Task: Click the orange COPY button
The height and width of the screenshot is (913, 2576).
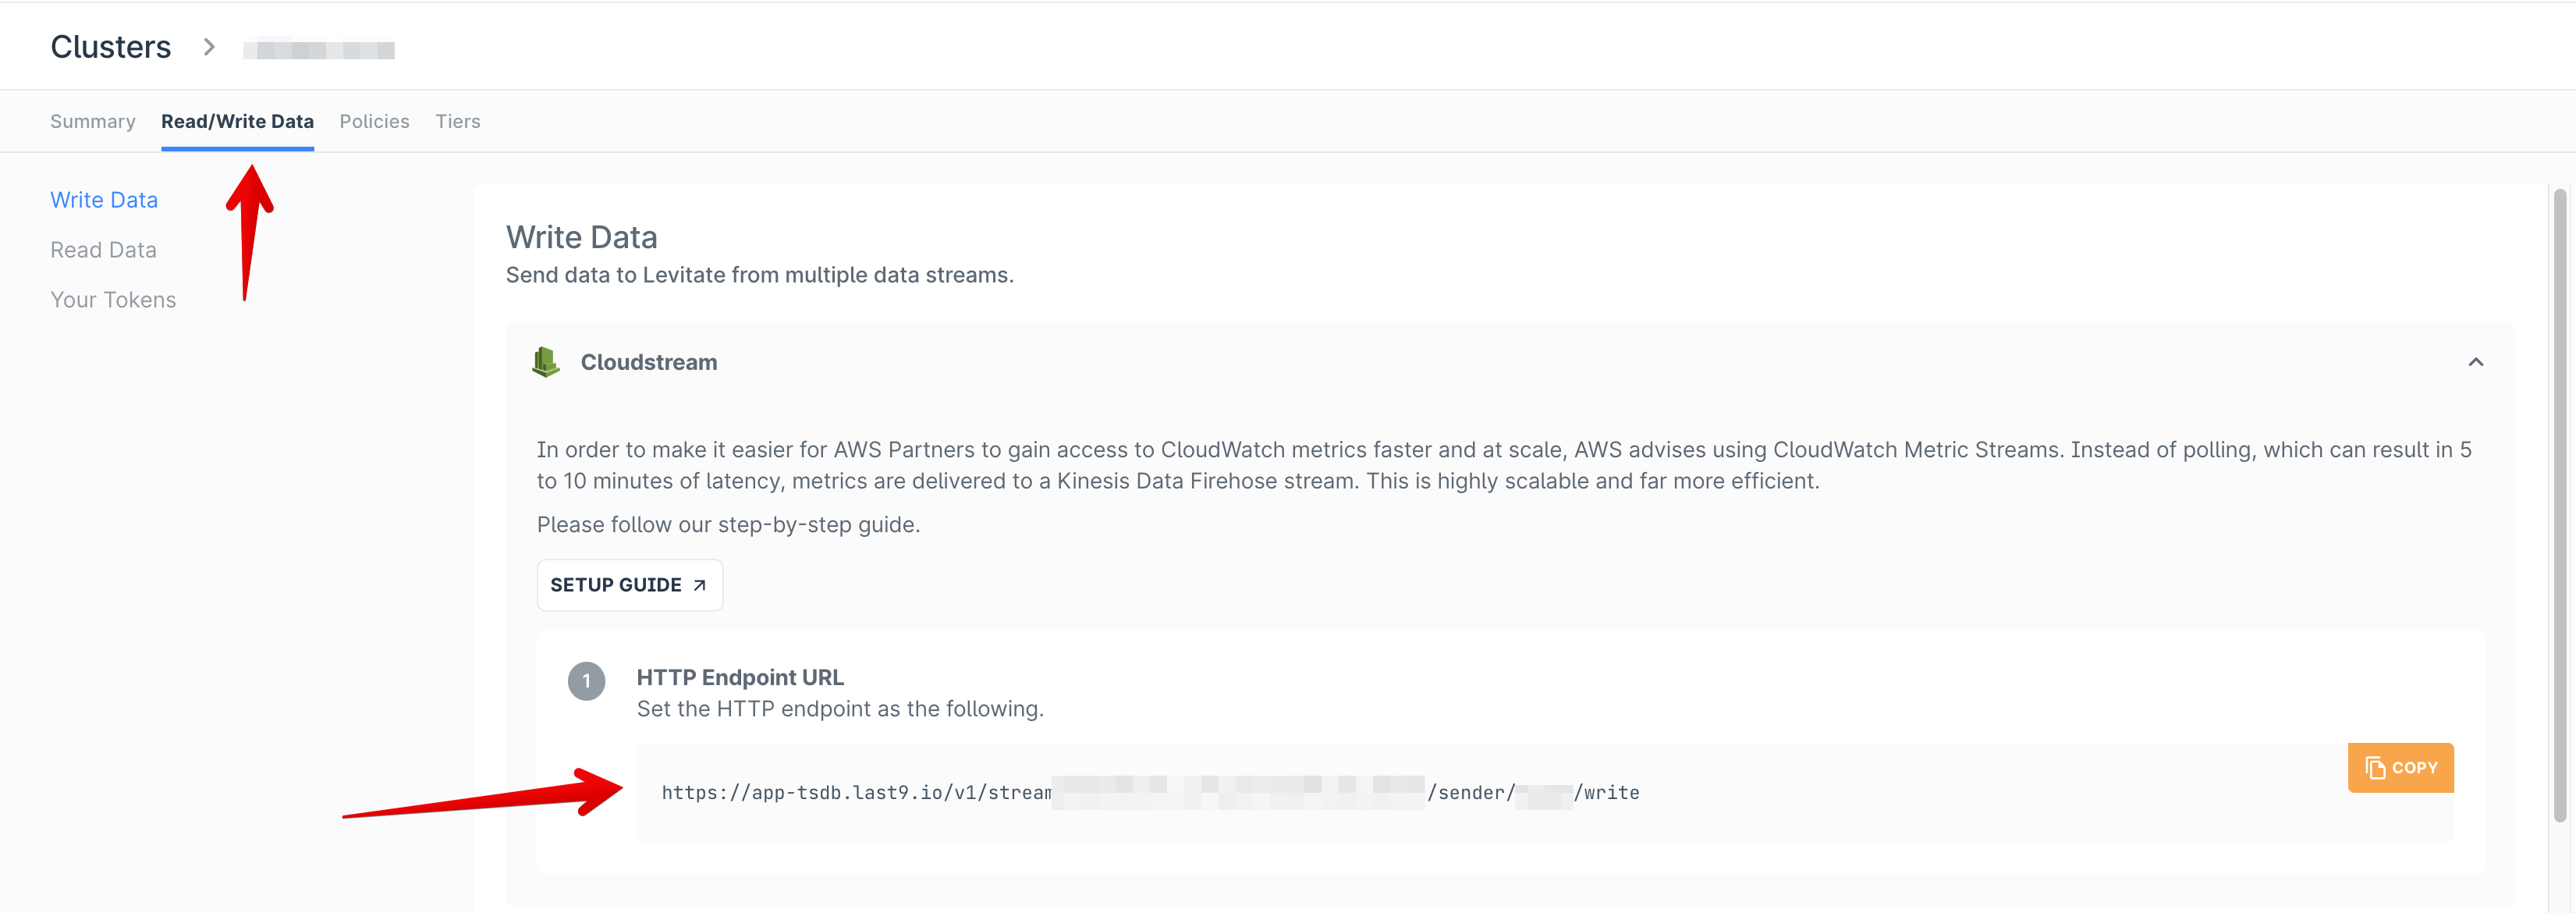Action: click(x=2400, y=768)
